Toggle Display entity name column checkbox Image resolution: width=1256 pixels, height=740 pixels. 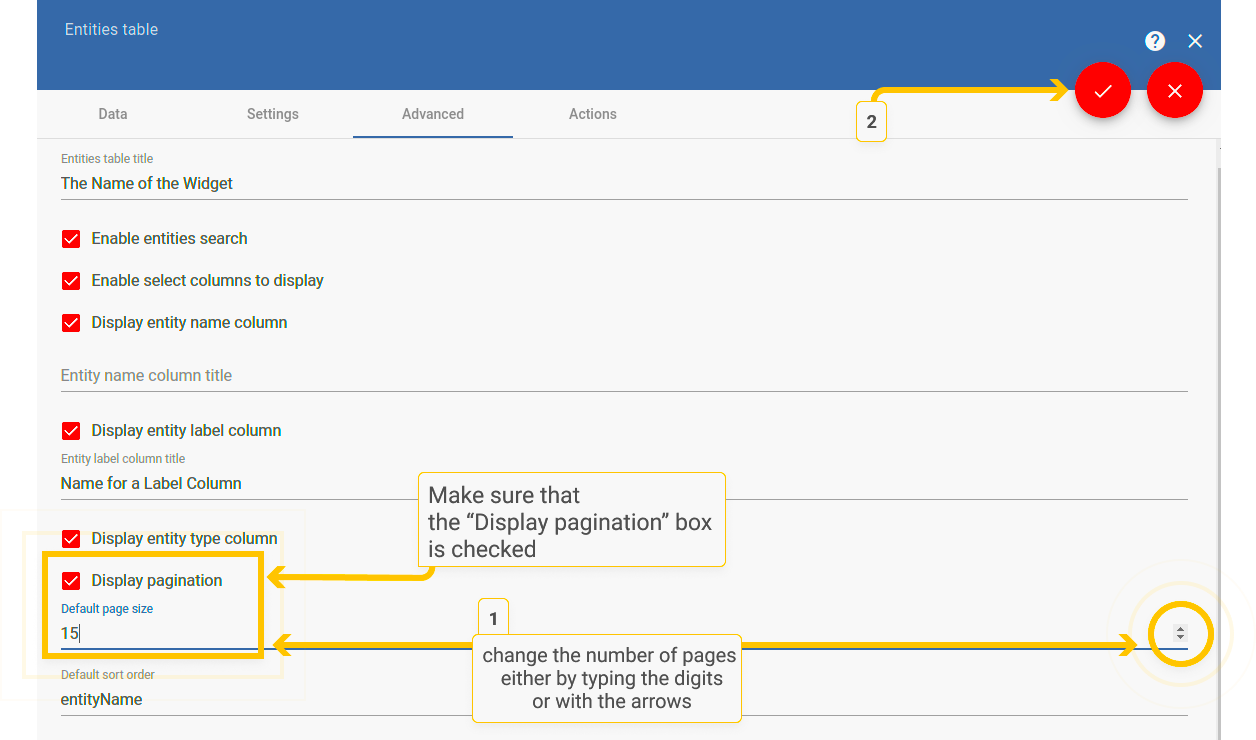tap(71, 323)
